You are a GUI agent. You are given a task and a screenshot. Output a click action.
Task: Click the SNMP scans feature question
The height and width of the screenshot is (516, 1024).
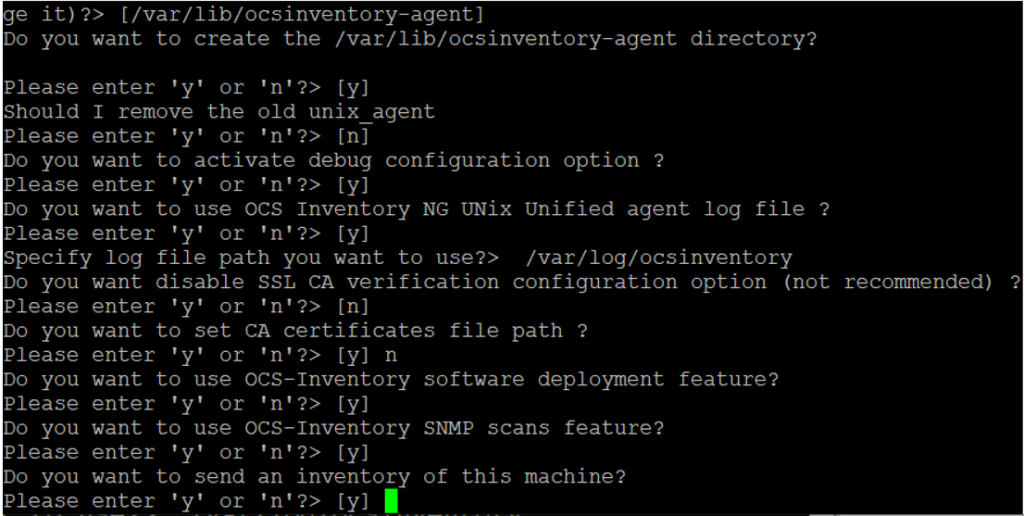[333, 428]
